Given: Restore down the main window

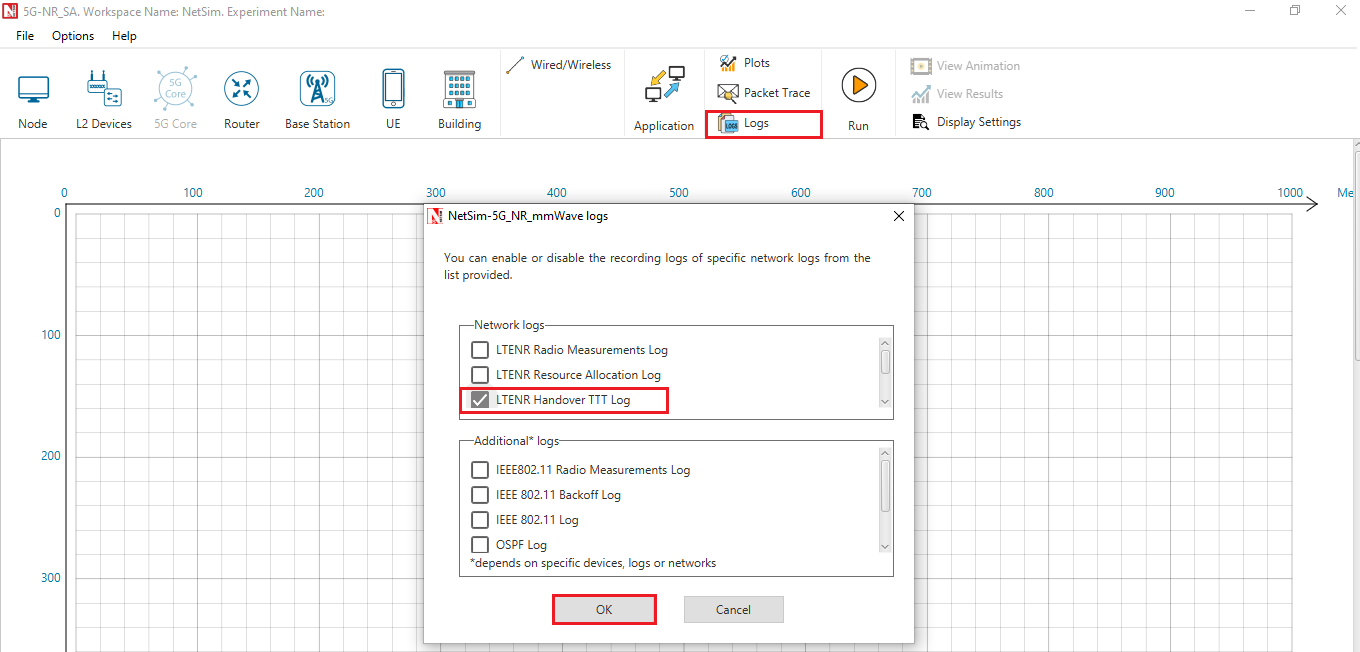Looking at the screenshot, I should point(1295,11).
